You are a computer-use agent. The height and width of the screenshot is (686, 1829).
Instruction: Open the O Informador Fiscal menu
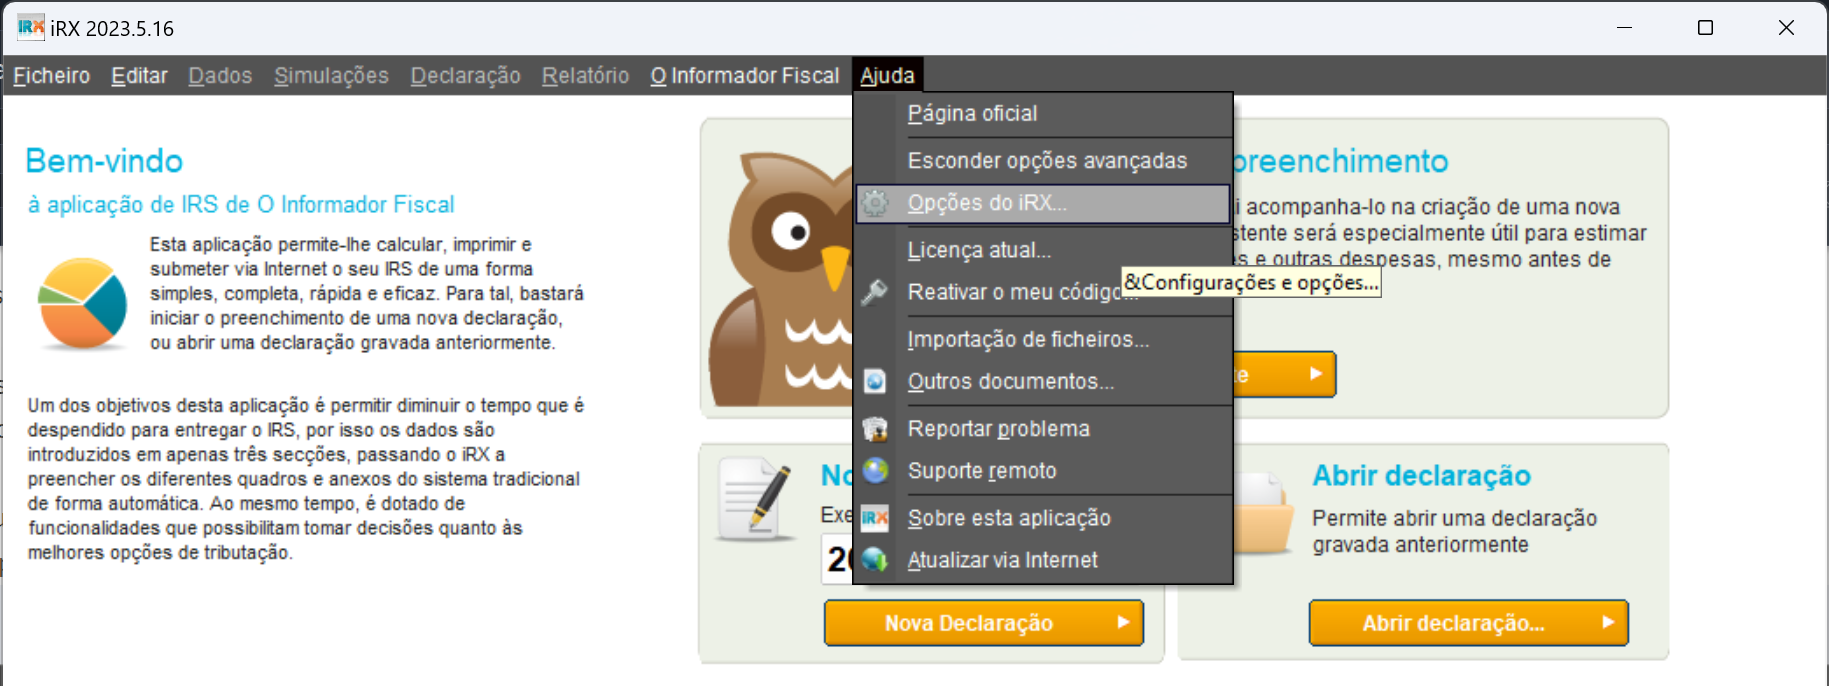(745, 76)
